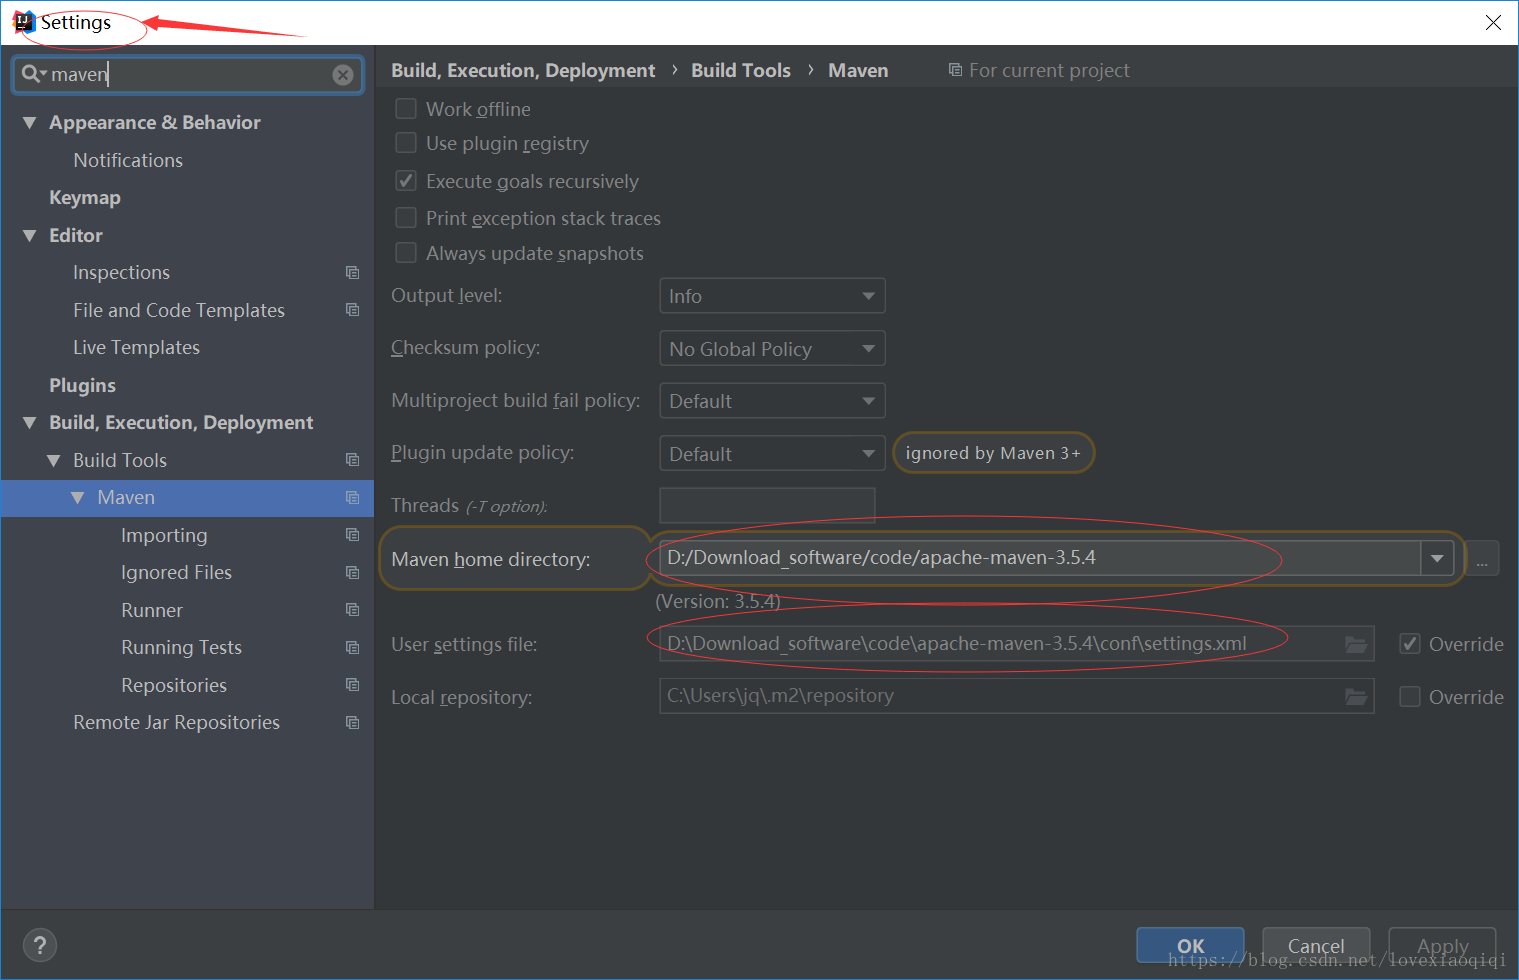
Task: Click the maven search input field
Action: (x=188, y=75)
